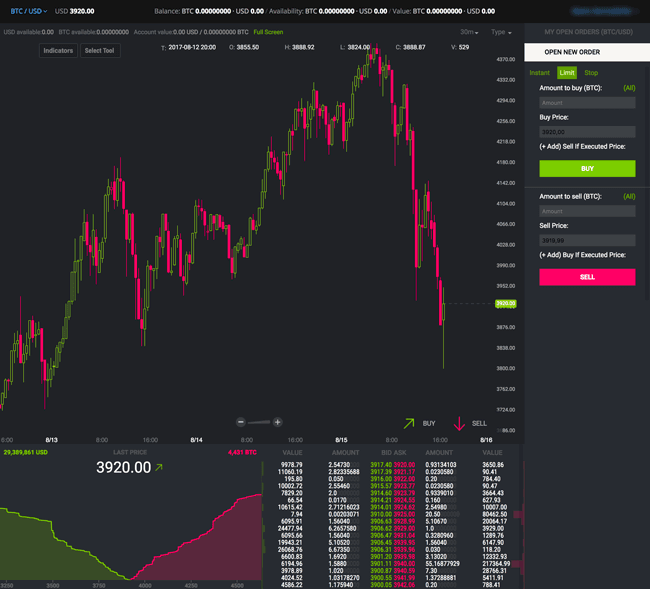Click the last price up-arrow icon

[x=158, y=467]
